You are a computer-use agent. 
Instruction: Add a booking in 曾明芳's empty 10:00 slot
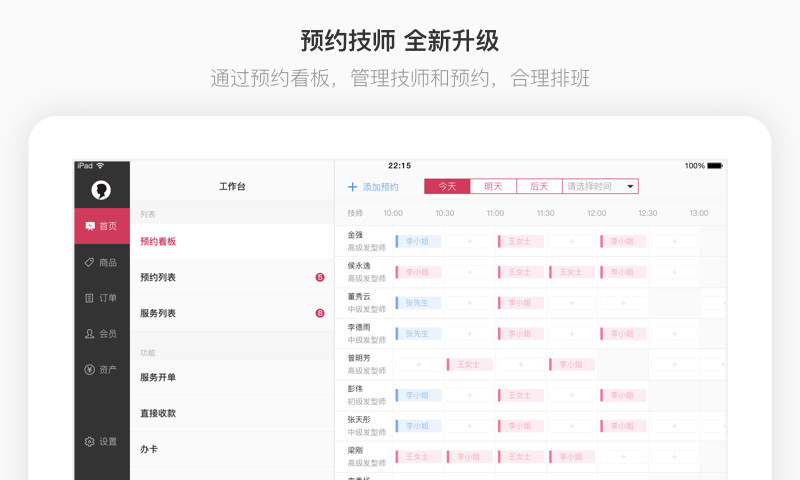pyautogui.click(x=419, y=365)
